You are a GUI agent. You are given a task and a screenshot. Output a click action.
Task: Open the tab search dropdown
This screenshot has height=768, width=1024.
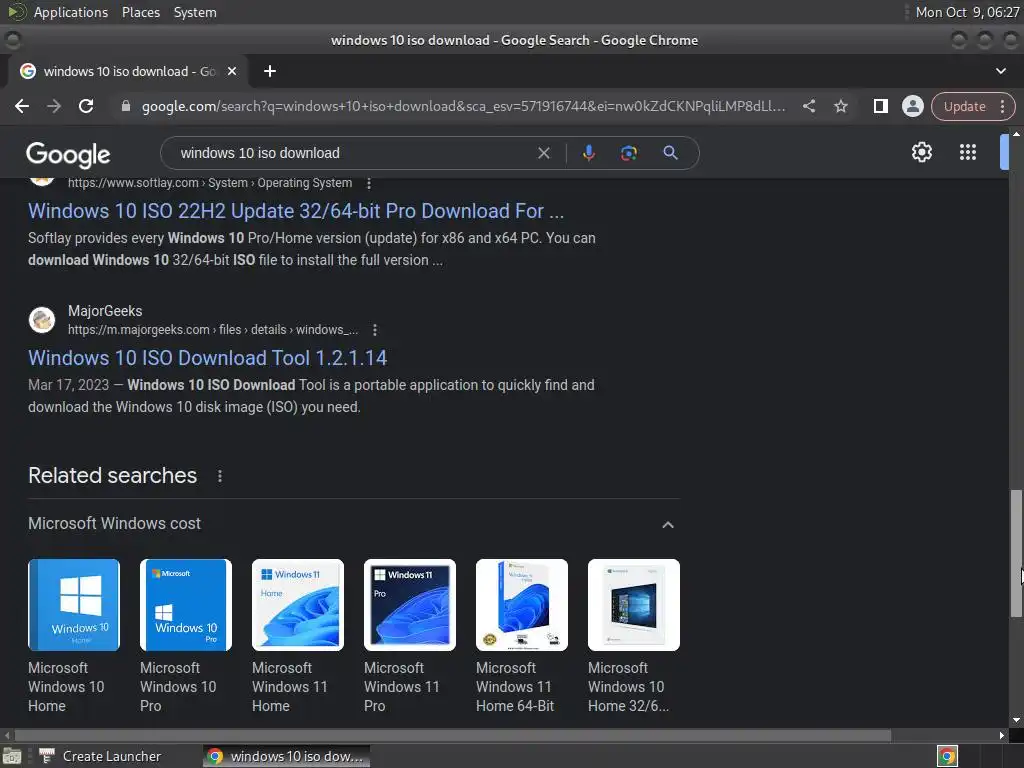pos(1000,71)
